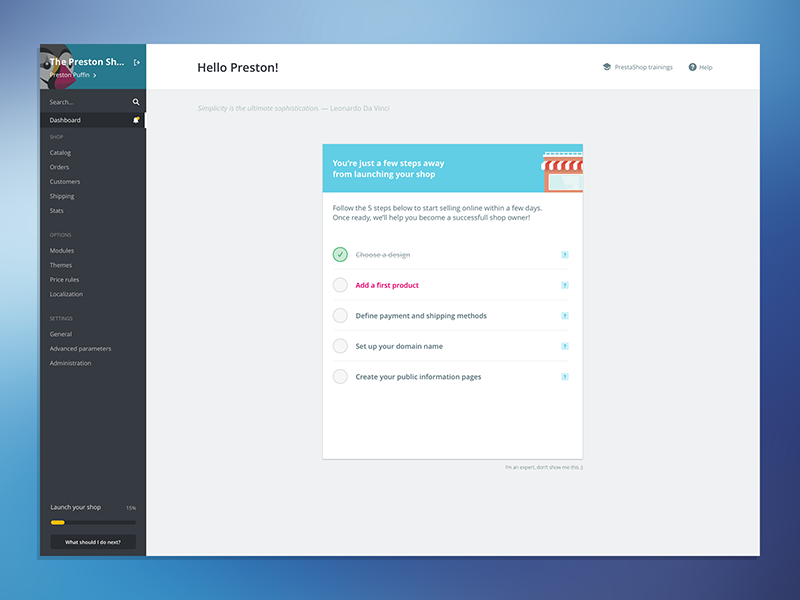
Task: Open Advanced parameters in the sidebar
Action: (80, 348)
